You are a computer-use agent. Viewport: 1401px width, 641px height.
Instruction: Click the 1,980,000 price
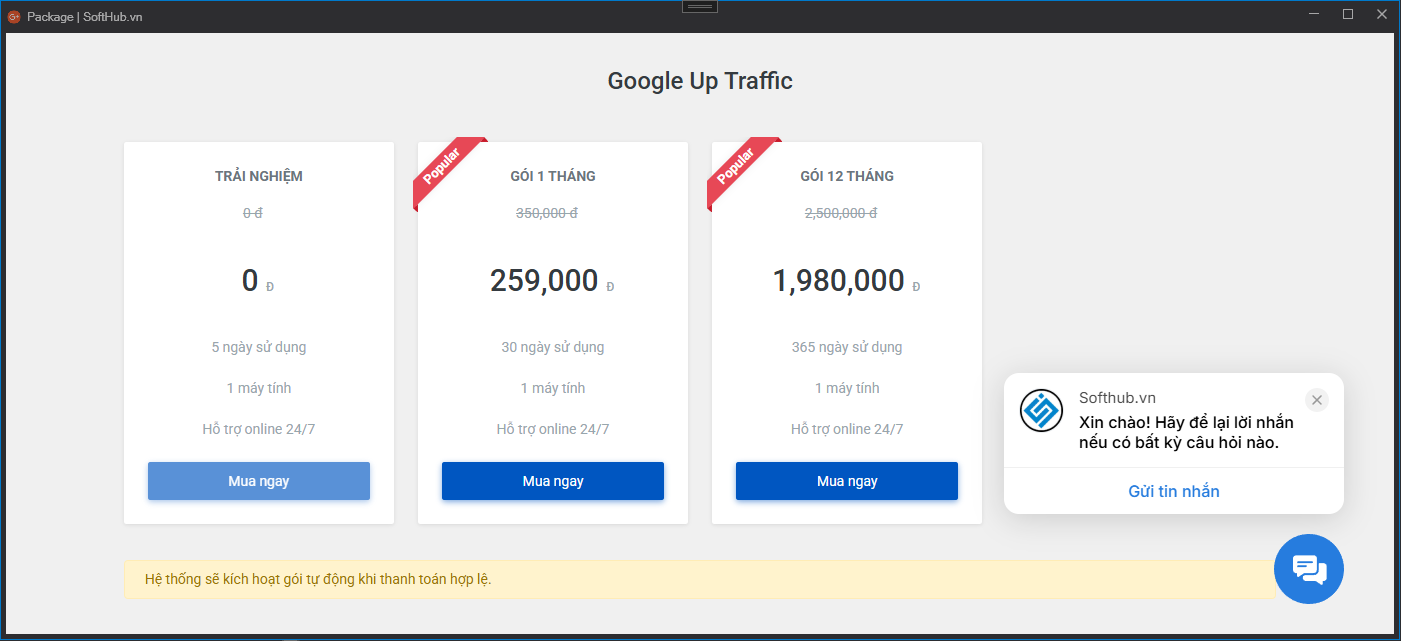click(x=838, y=281)
